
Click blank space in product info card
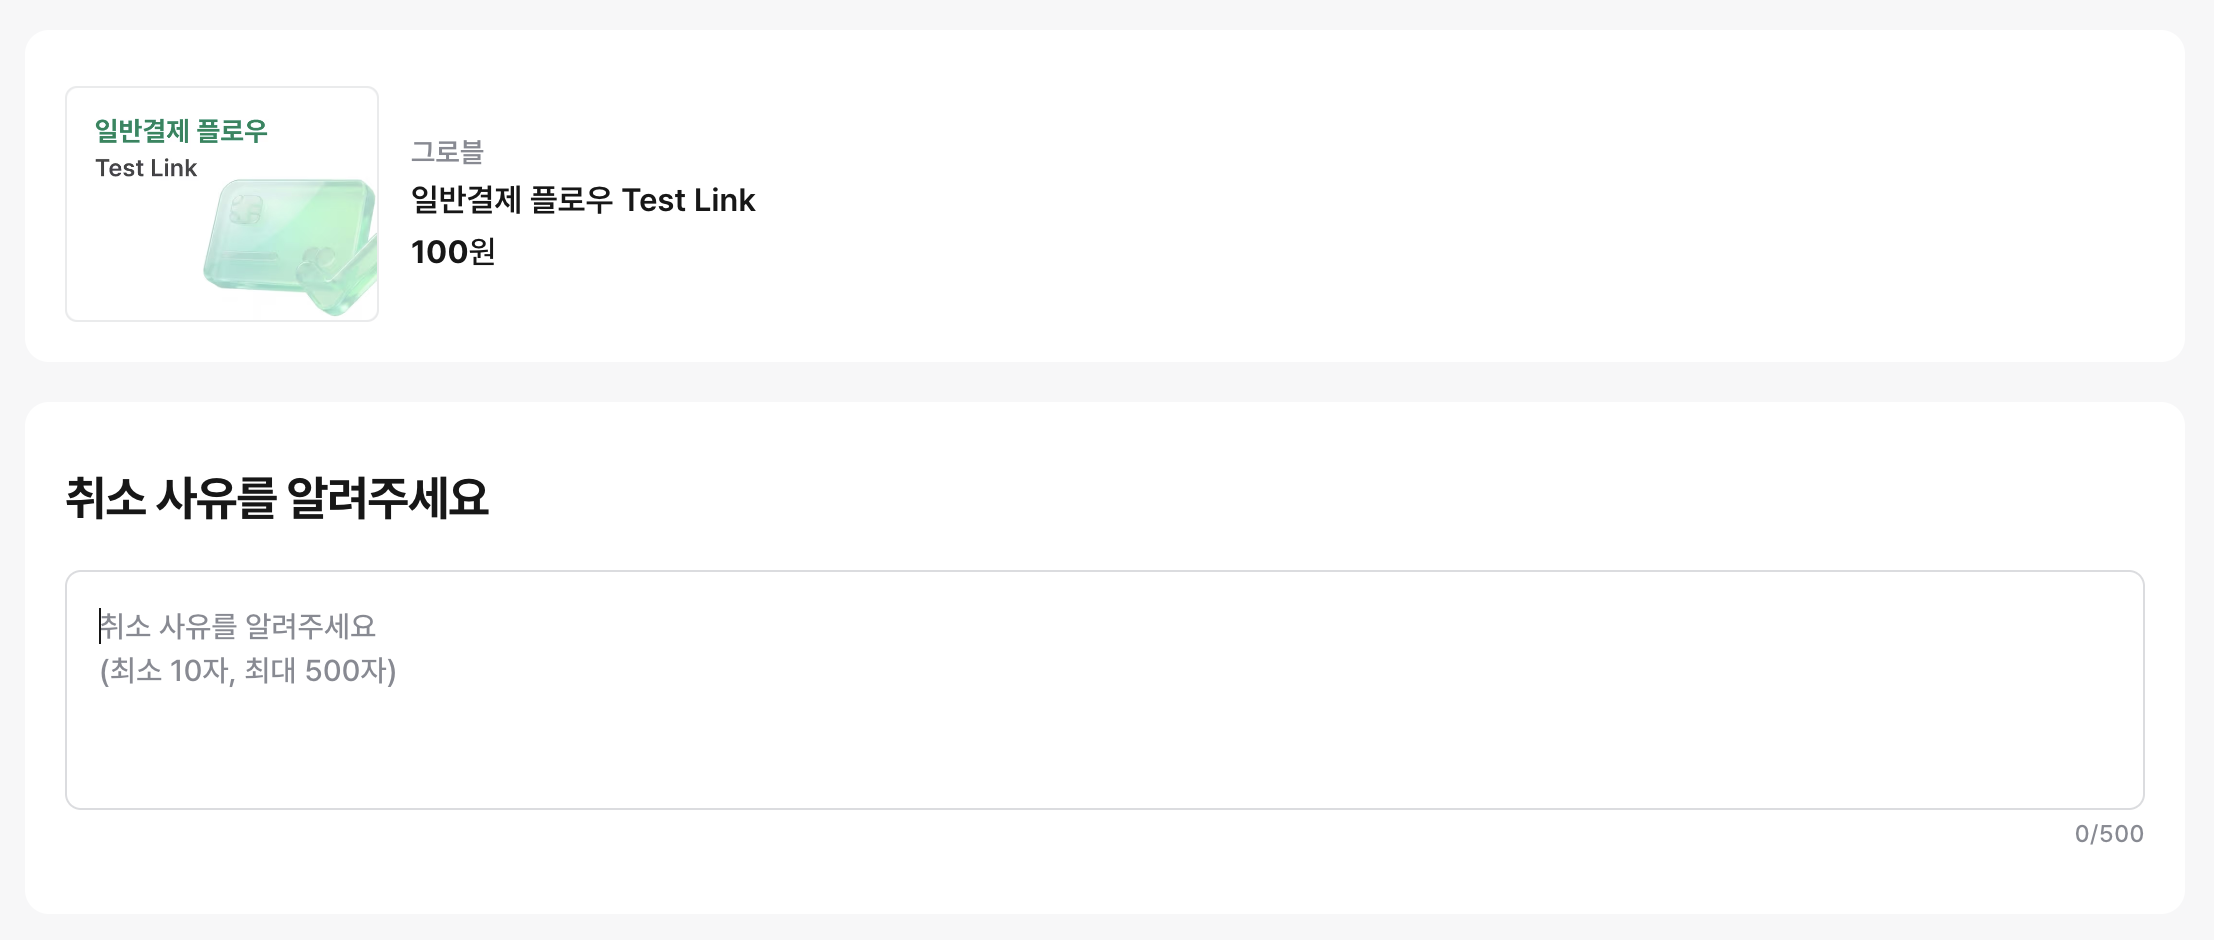point(1400,200)
